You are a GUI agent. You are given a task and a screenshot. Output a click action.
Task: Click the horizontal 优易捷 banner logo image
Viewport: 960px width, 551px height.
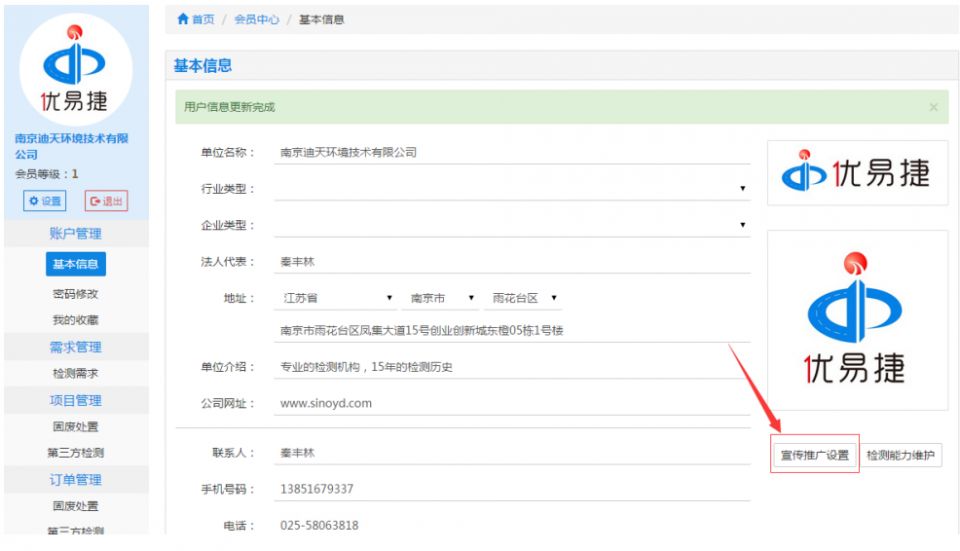click(x=857, y=173)
